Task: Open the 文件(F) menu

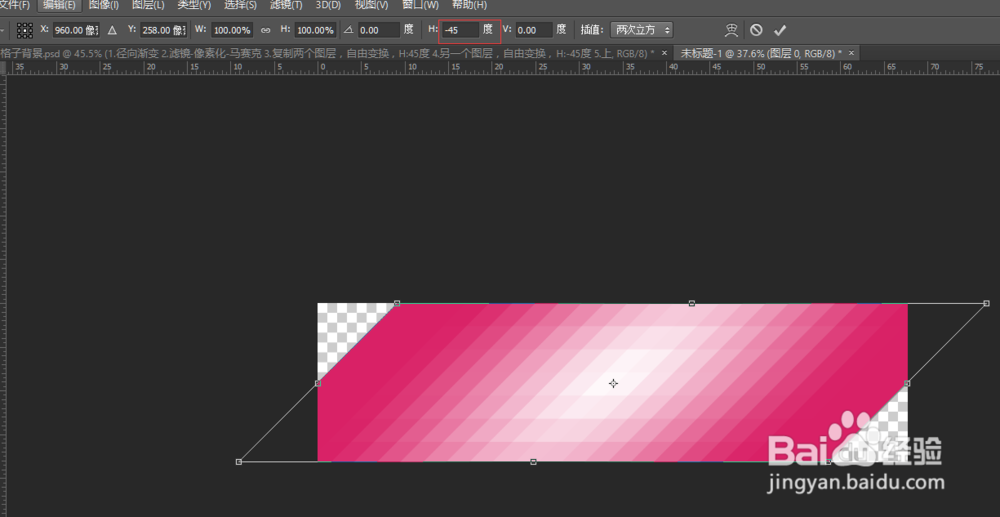Action: (x=15, y=5)
